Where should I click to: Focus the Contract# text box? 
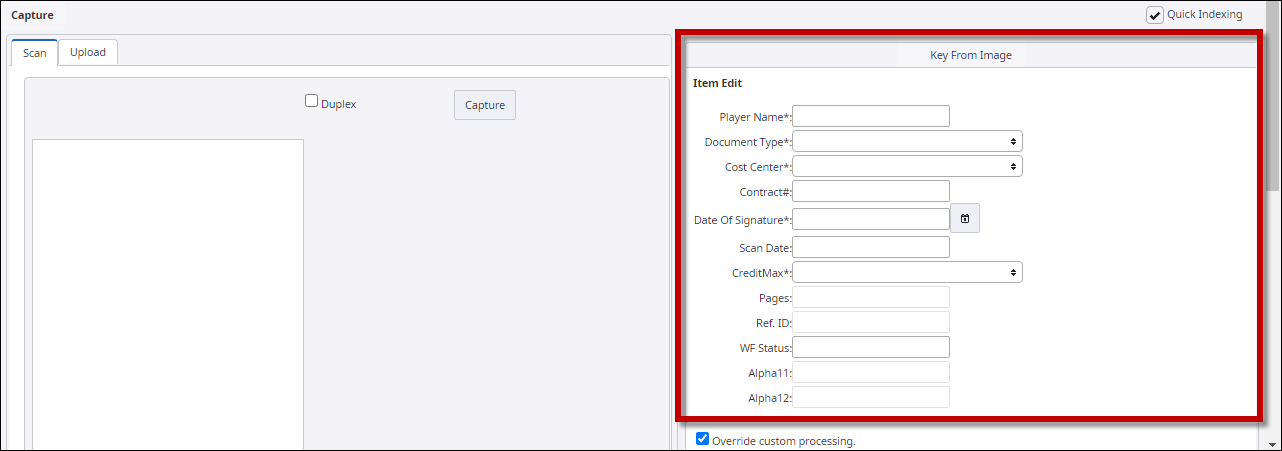(x=871, y=191)
